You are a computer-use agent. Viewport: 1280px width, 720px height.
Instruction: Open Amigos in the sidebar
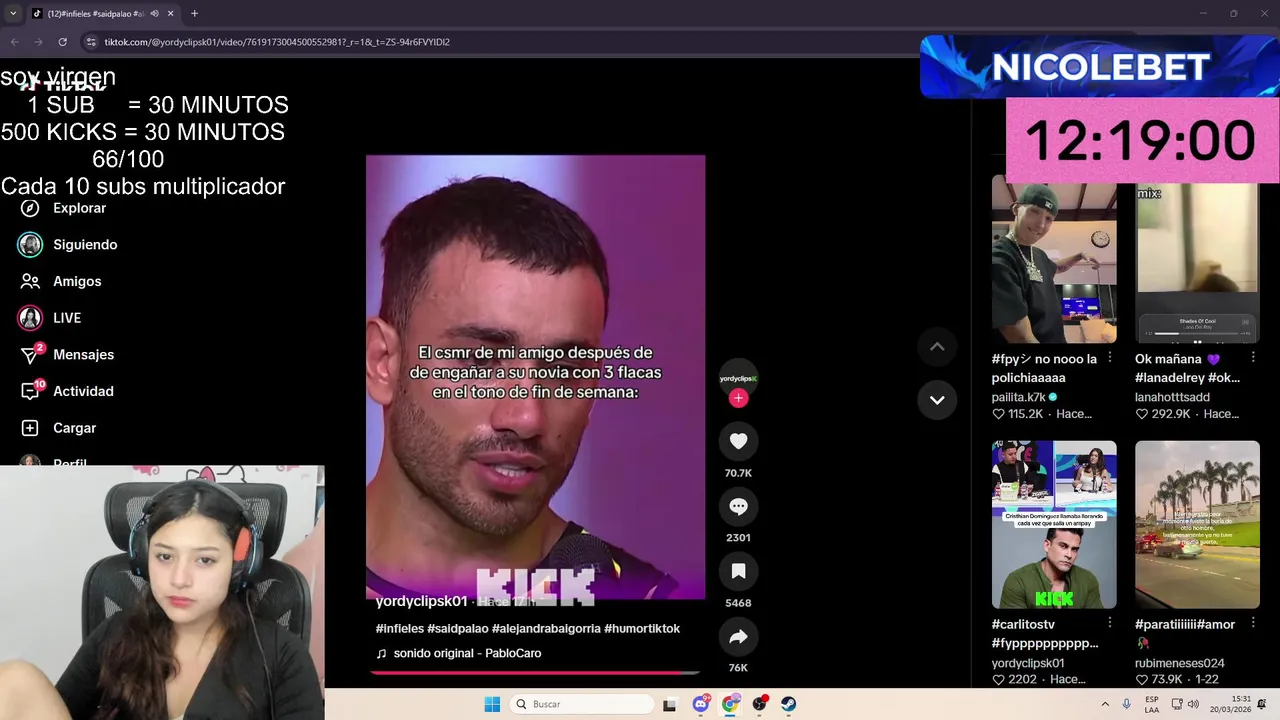[x=77, y=281]
